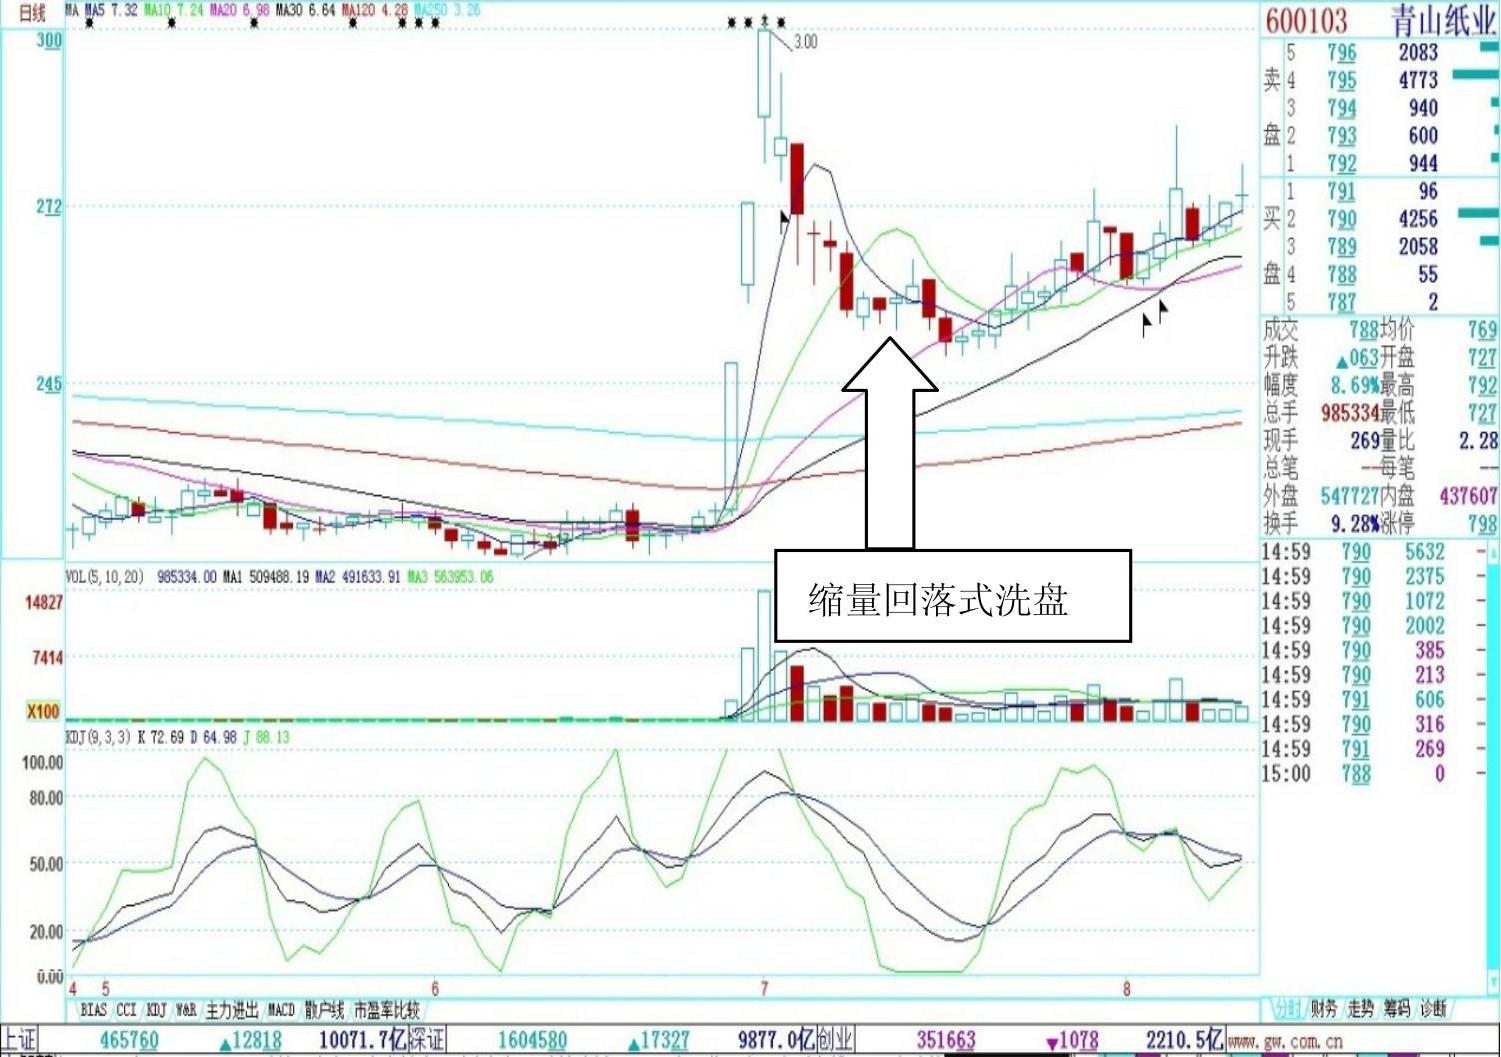This screenshot has width=1501, height=1057.
Task: Click stock name 青山纸业
Action: pos(1443,20)
